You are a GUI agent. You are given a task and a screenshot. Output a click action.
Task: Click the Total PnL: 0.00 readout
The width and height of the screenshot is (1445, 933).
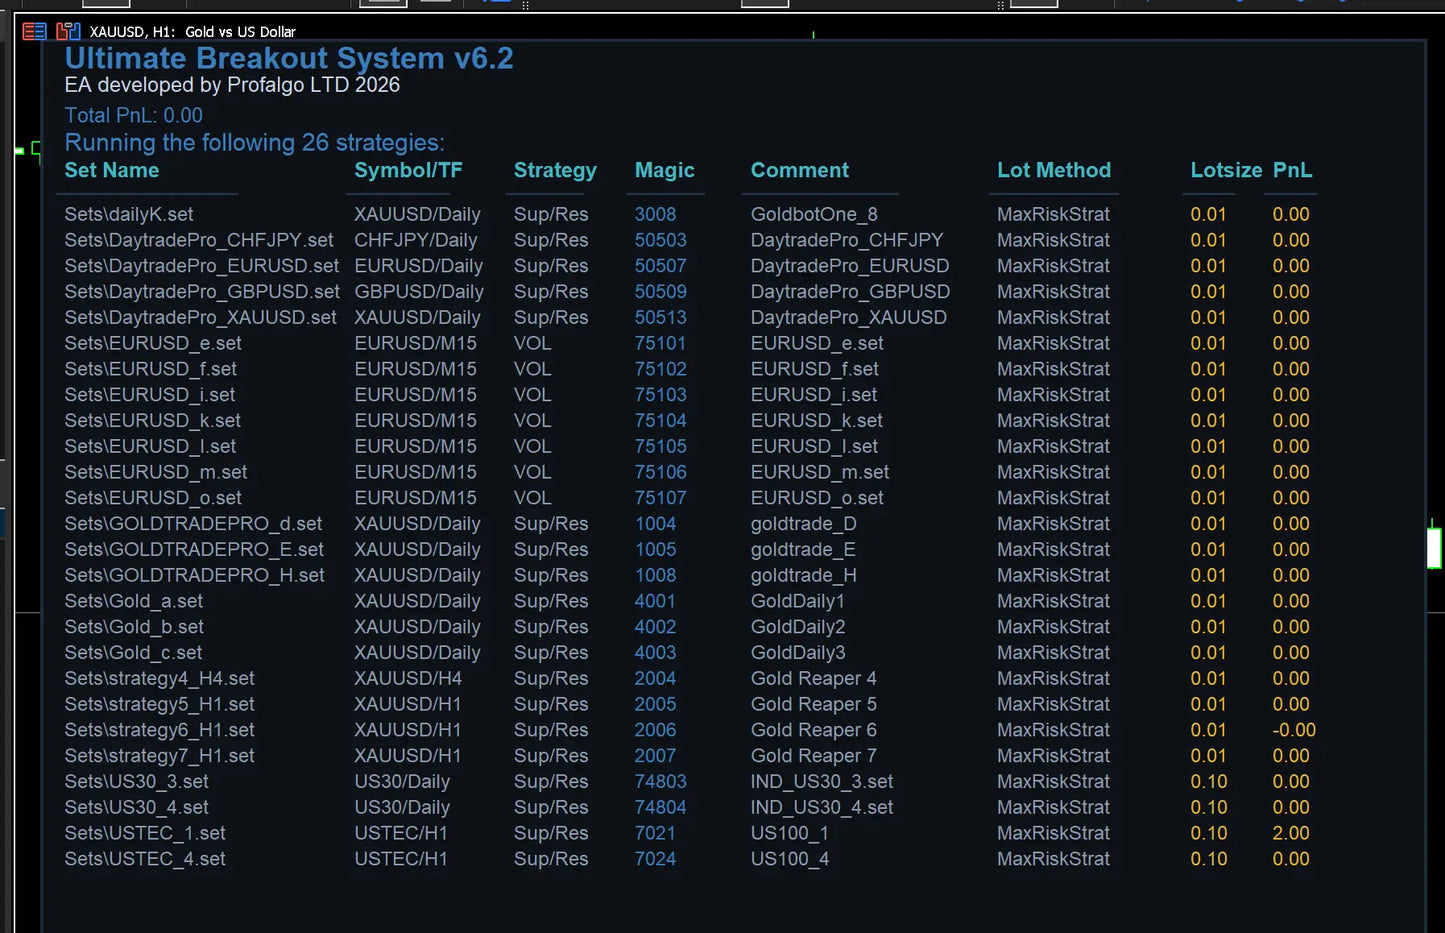[134, 115]
